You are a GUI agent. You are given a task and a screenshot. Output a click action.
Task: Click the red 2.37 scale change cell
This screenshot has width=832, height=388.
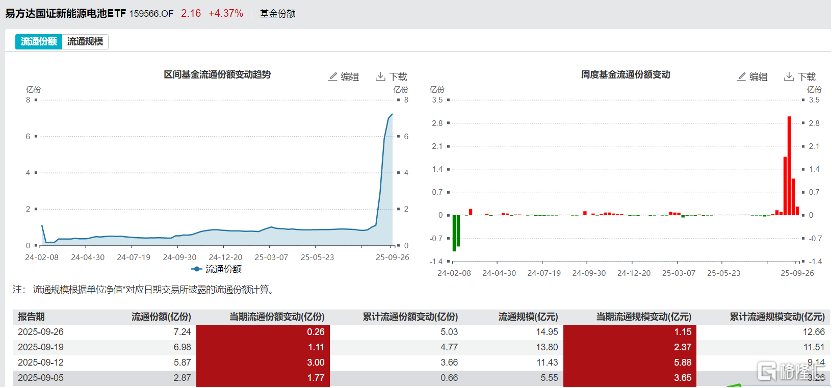pos(630,347)
